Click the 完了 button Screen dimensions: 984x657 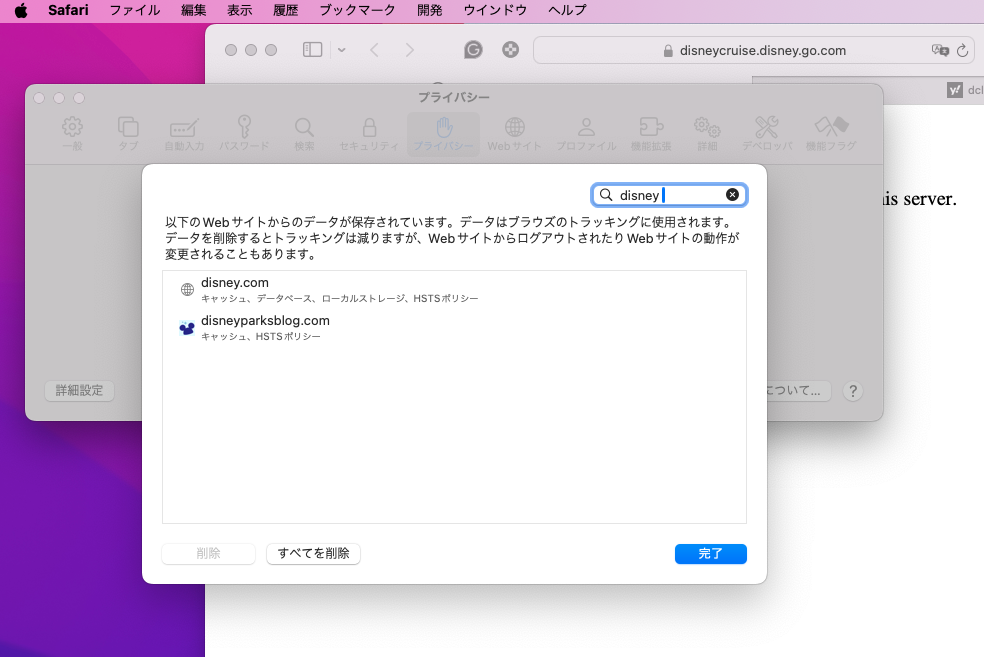(x=710, y=553)
